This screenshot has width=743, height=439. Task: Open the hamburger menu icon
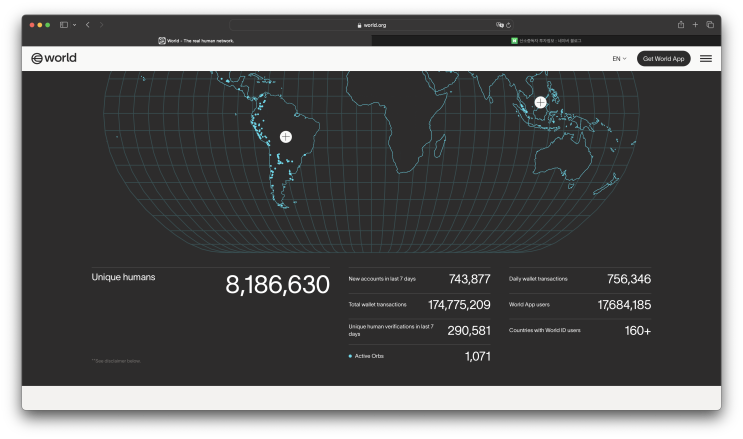[x=706, y=58]
